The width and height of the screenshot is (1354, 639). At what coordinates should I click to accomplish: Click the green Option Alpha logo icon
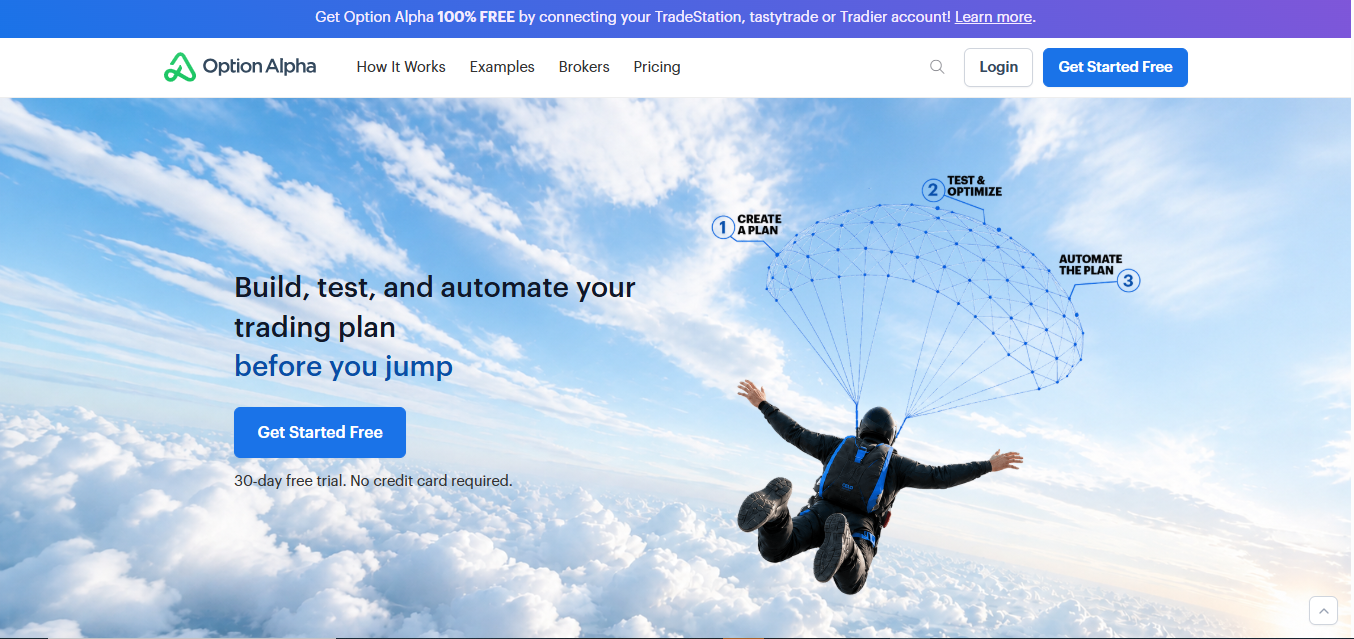[x=179, y=67]
